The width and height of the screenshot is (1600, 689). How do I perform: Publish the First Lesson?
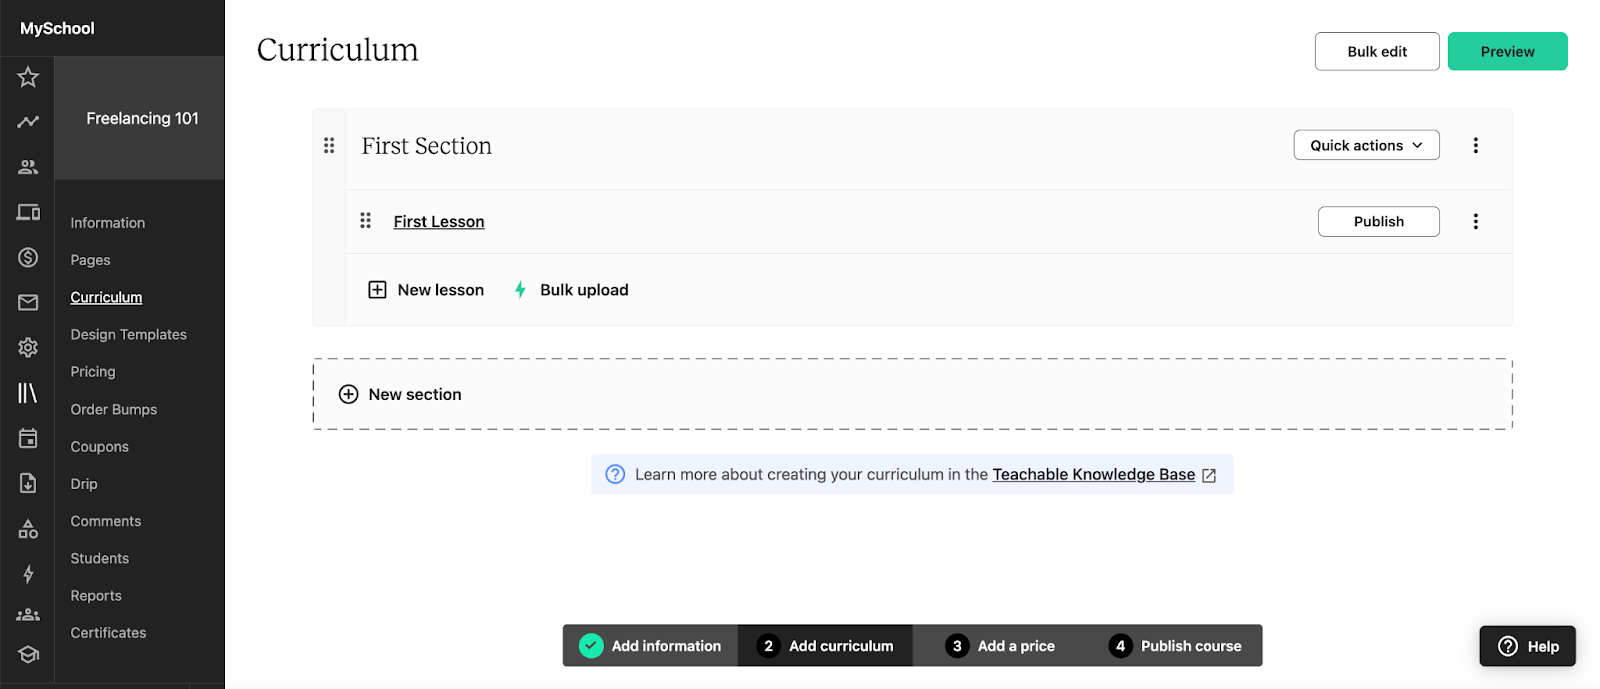[x=1378, y=221]
